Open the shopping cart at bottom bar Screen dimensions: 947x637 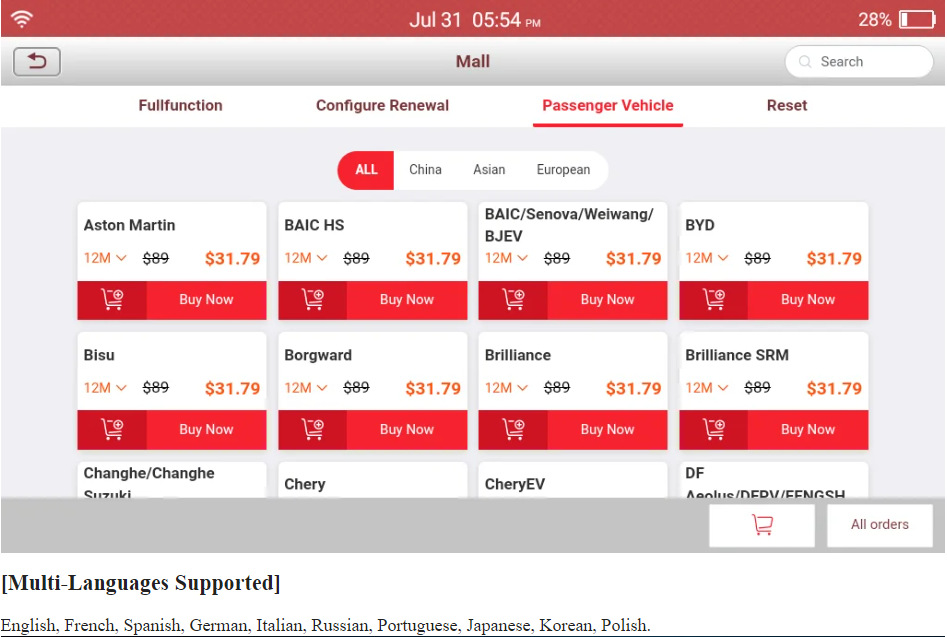click(x=762, y=525)
